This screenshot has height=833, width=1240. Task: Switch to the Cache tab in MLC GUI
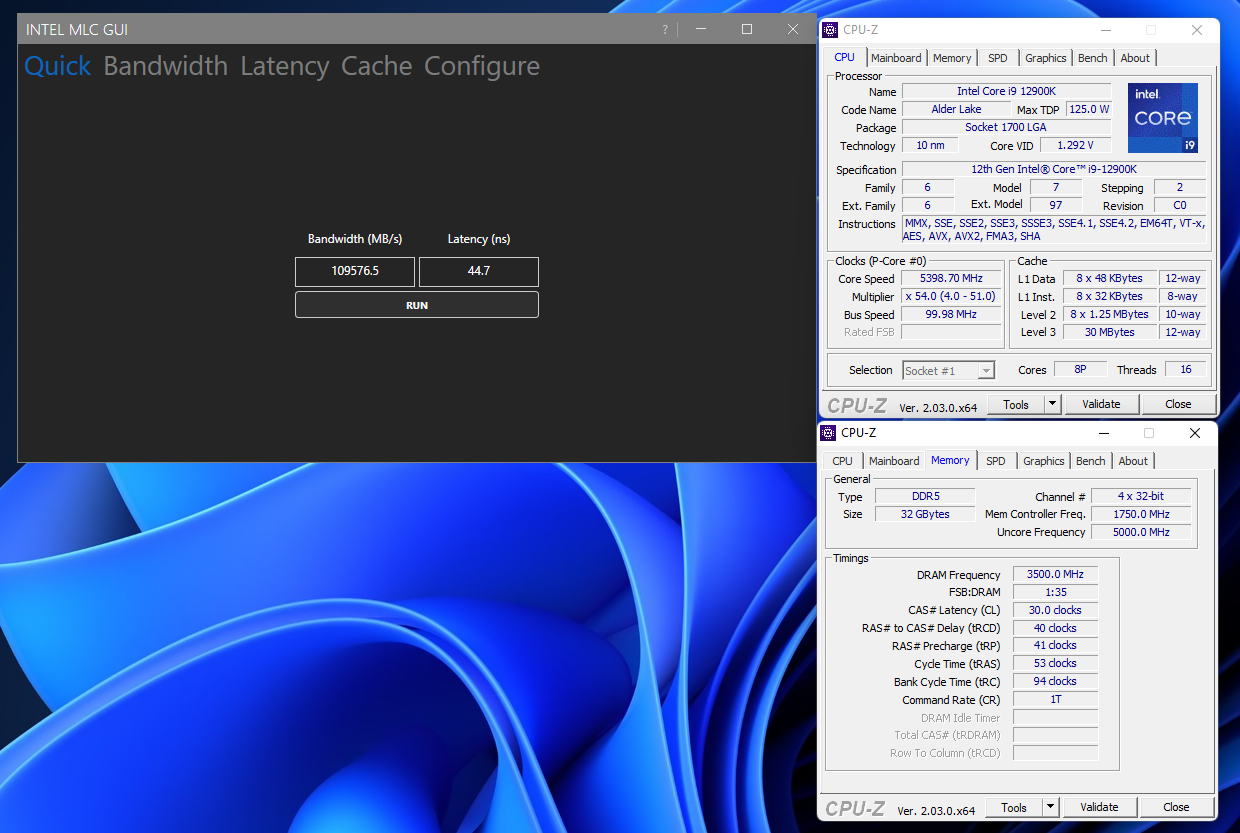point(377,66)
